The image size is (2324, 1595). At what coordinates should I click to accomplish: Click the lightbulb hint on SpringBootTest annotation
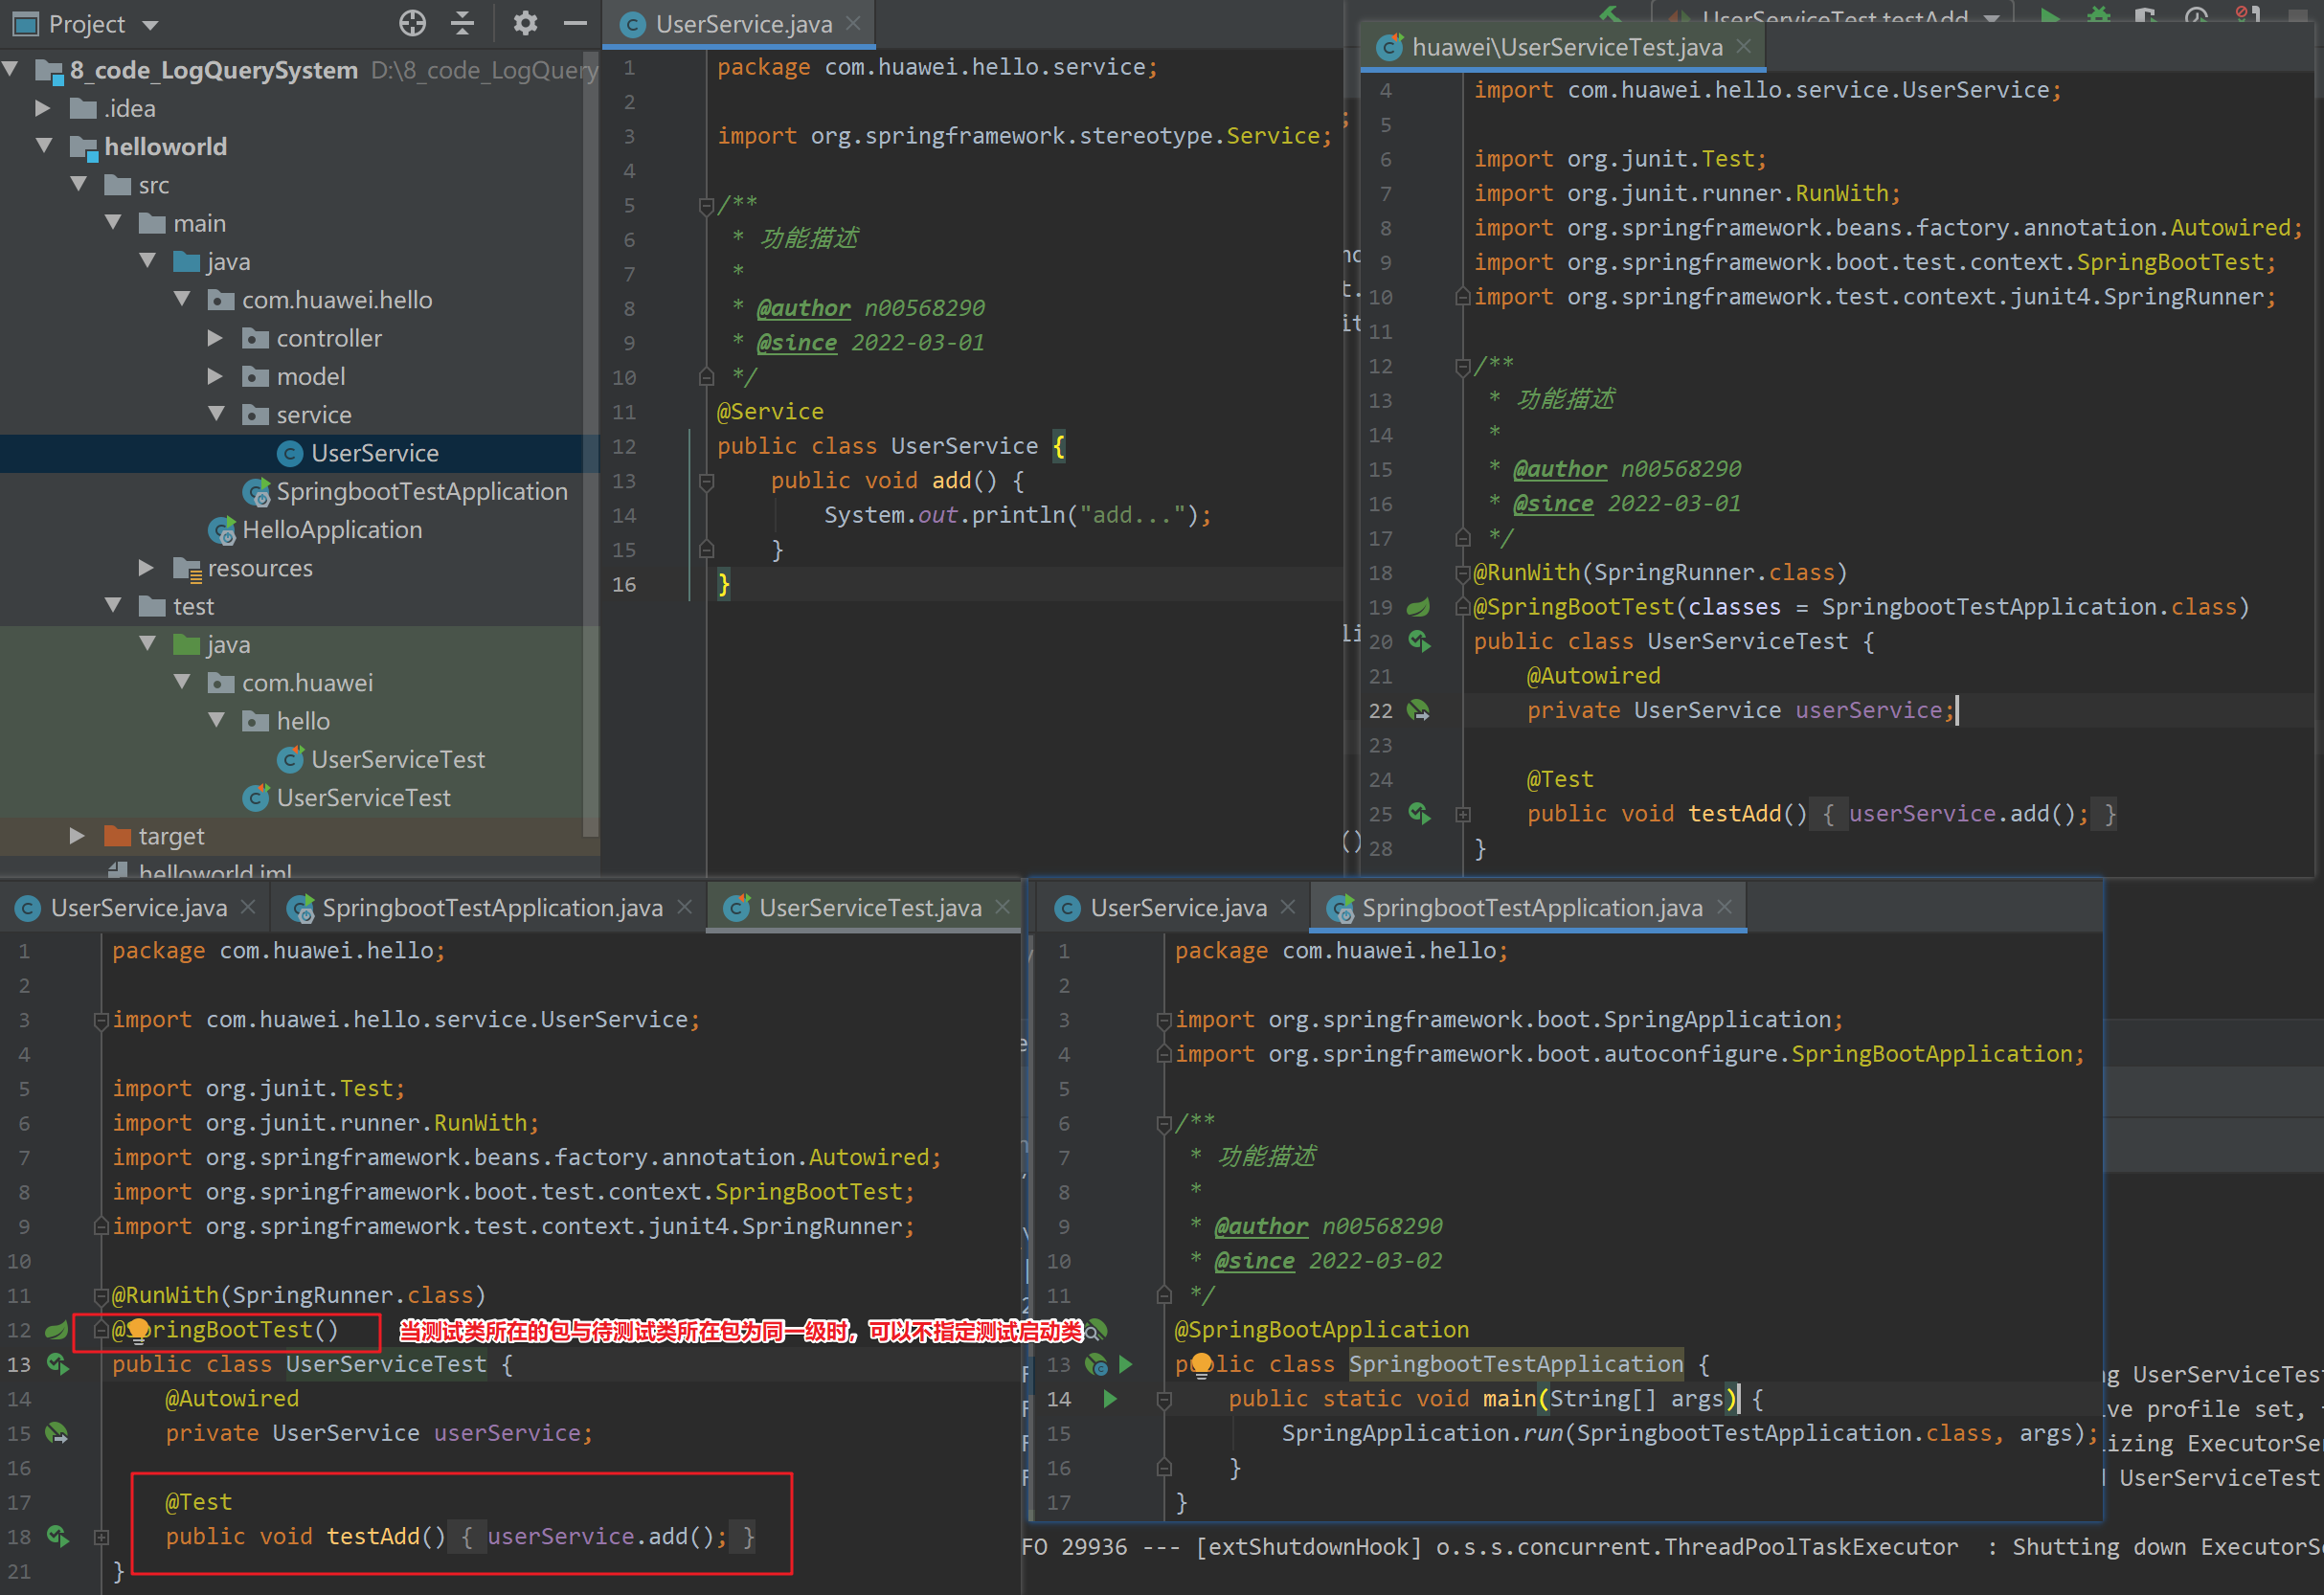[x=138, y=1330]
